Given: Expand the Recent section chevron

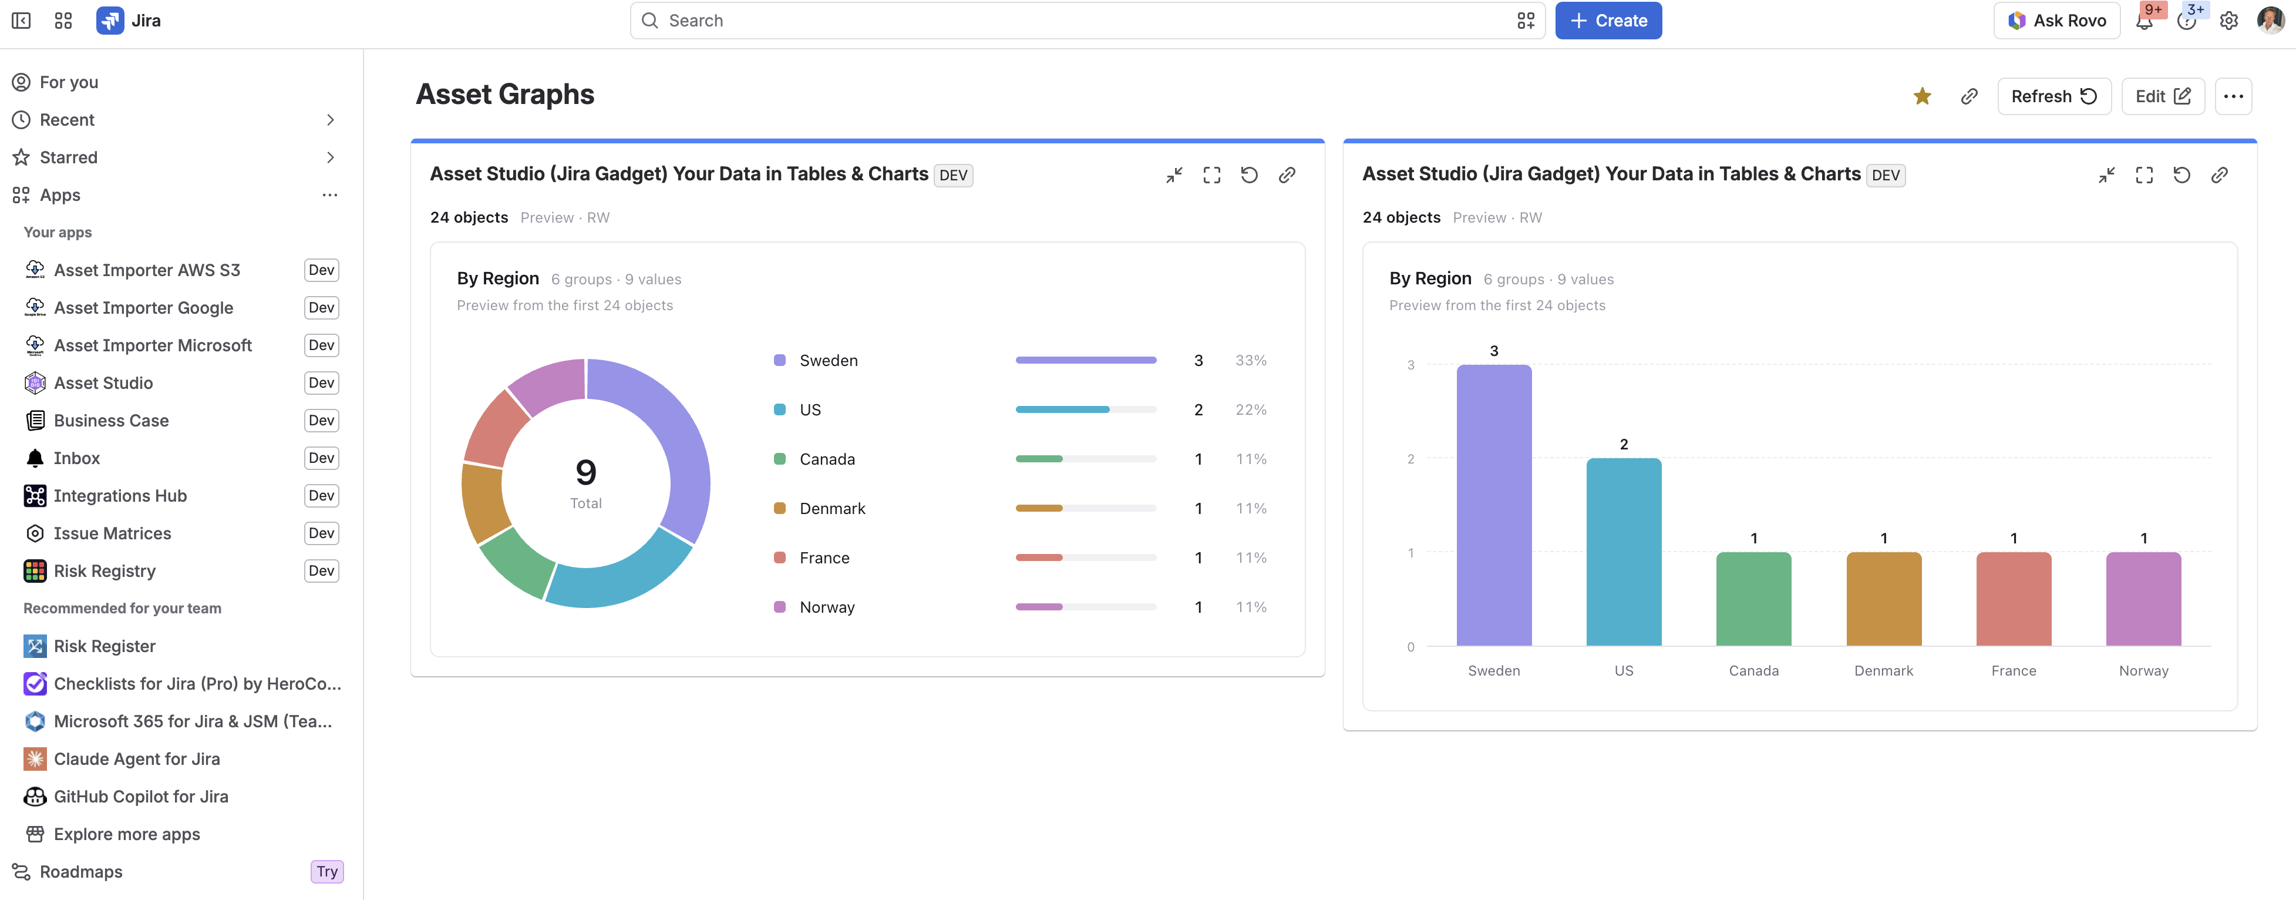Looking at the screenshot, I should [330, 120].
